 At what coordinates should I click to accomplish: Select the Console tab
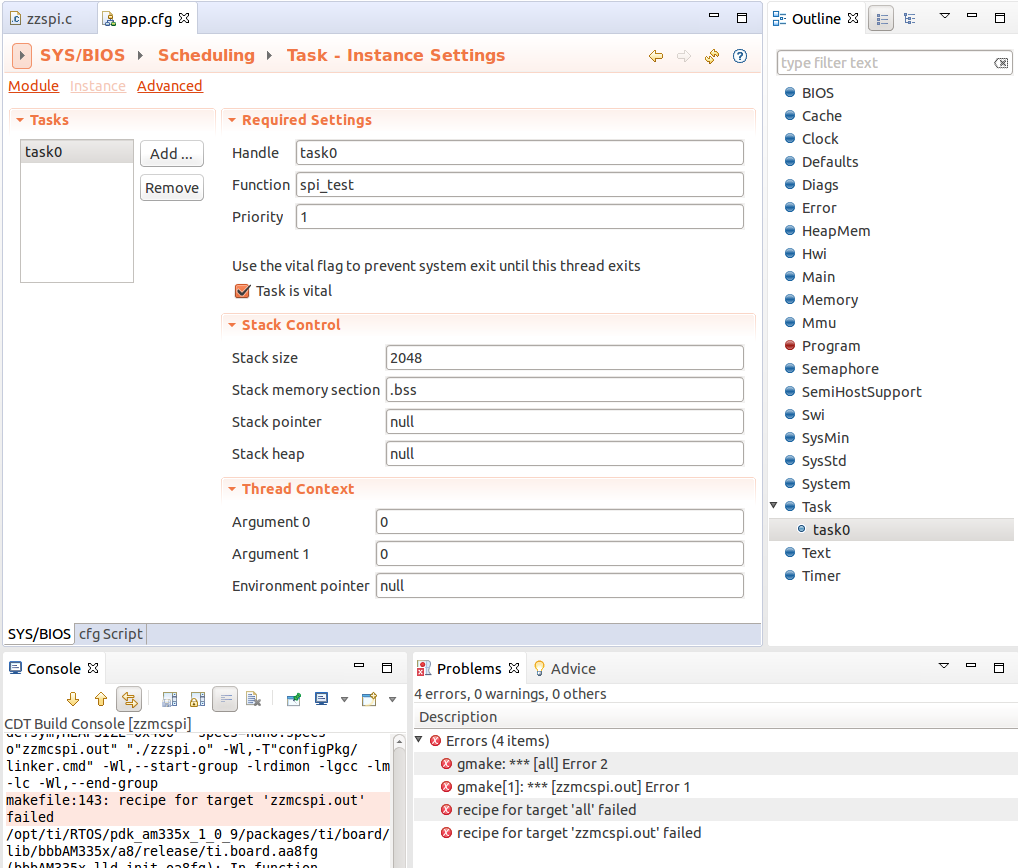pyautogui.click(x=54, y=669)
